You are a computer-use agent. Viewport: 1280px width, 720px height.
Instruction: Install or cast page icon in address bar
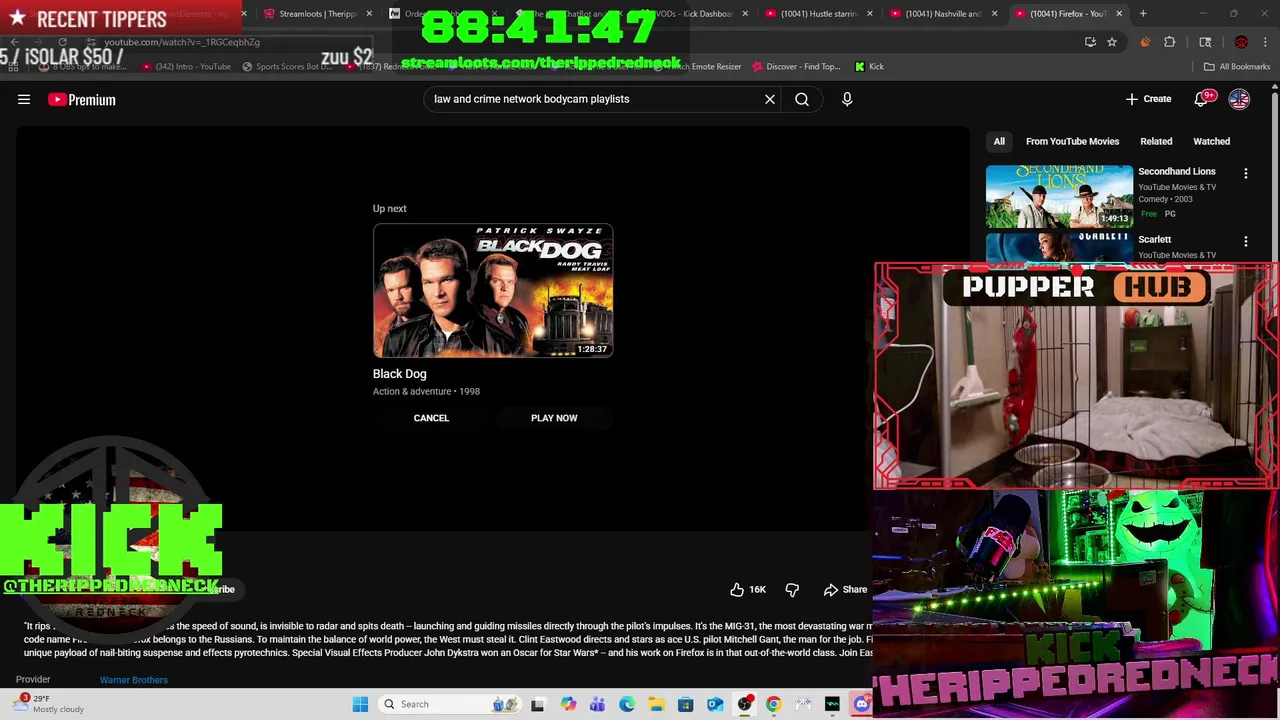click(1090, 42)
